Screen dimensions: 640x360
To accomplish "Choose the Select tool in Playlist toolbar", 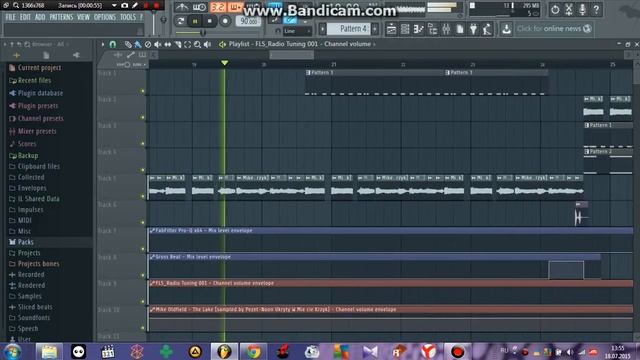I will [x=187, y=44].
